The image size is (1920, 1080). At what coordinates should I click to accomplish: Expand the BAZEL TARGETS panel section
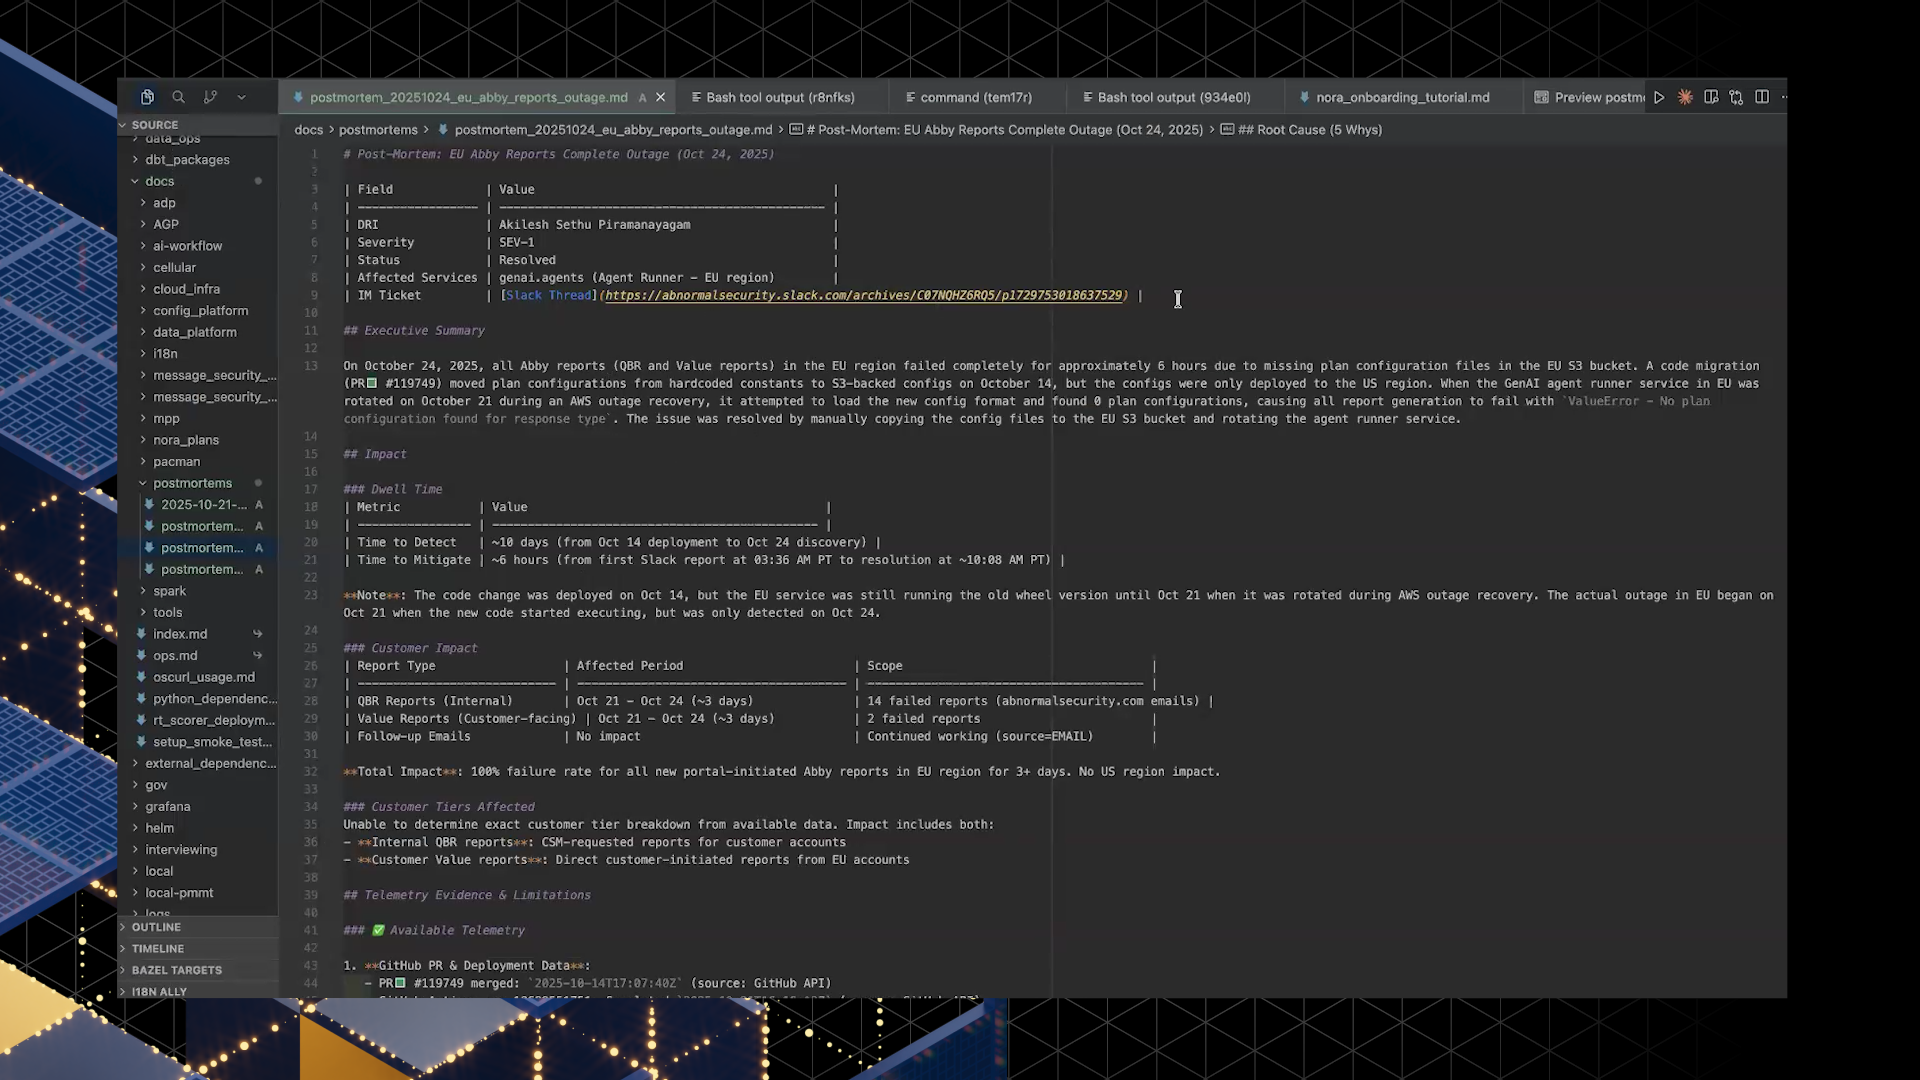pyautogui.click(x=177, y=970)
